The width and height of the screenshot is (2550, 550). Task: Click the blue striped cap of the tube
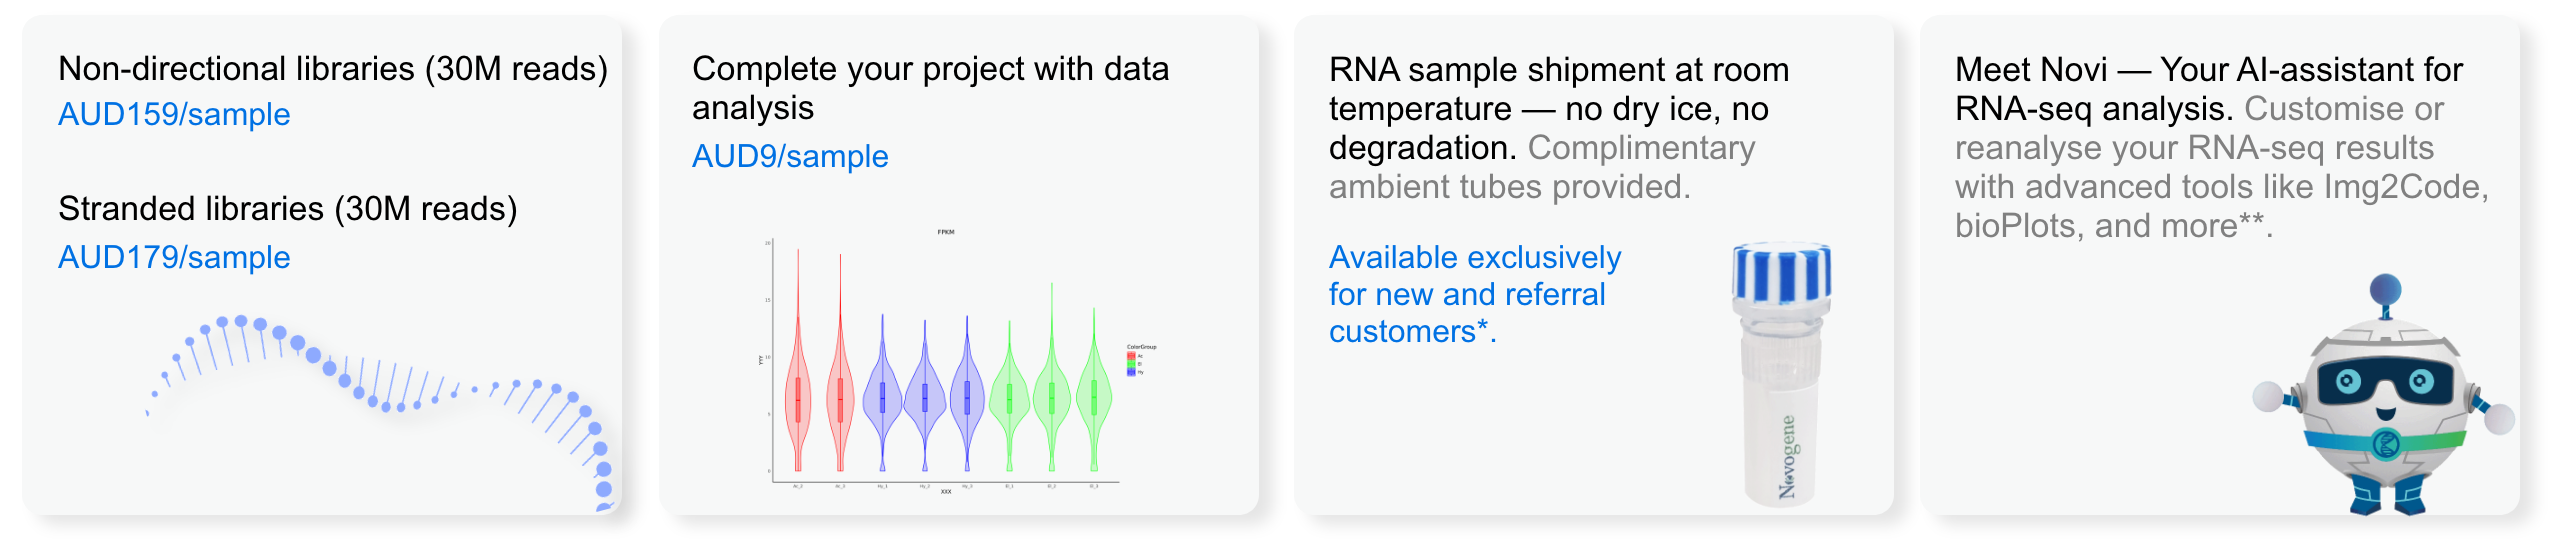point(1782,272)
